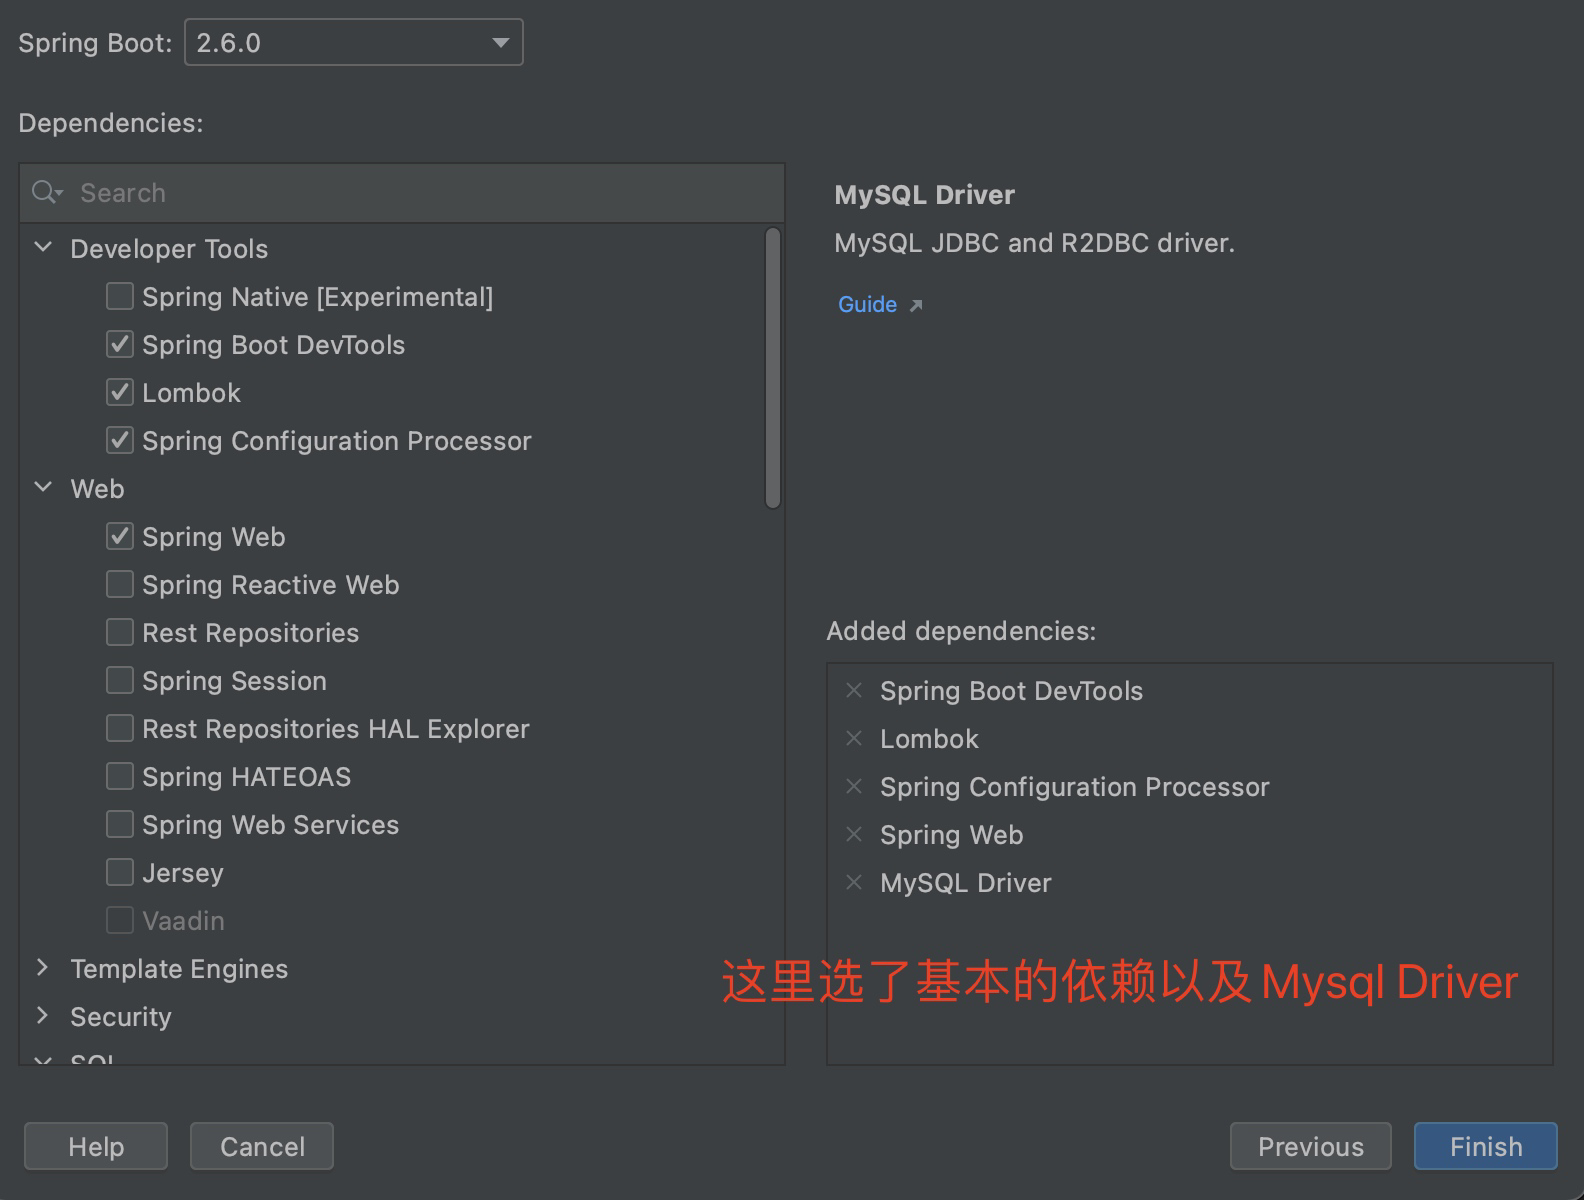
Task: Click the search magnifier icon
Action: tap(45, 192)
